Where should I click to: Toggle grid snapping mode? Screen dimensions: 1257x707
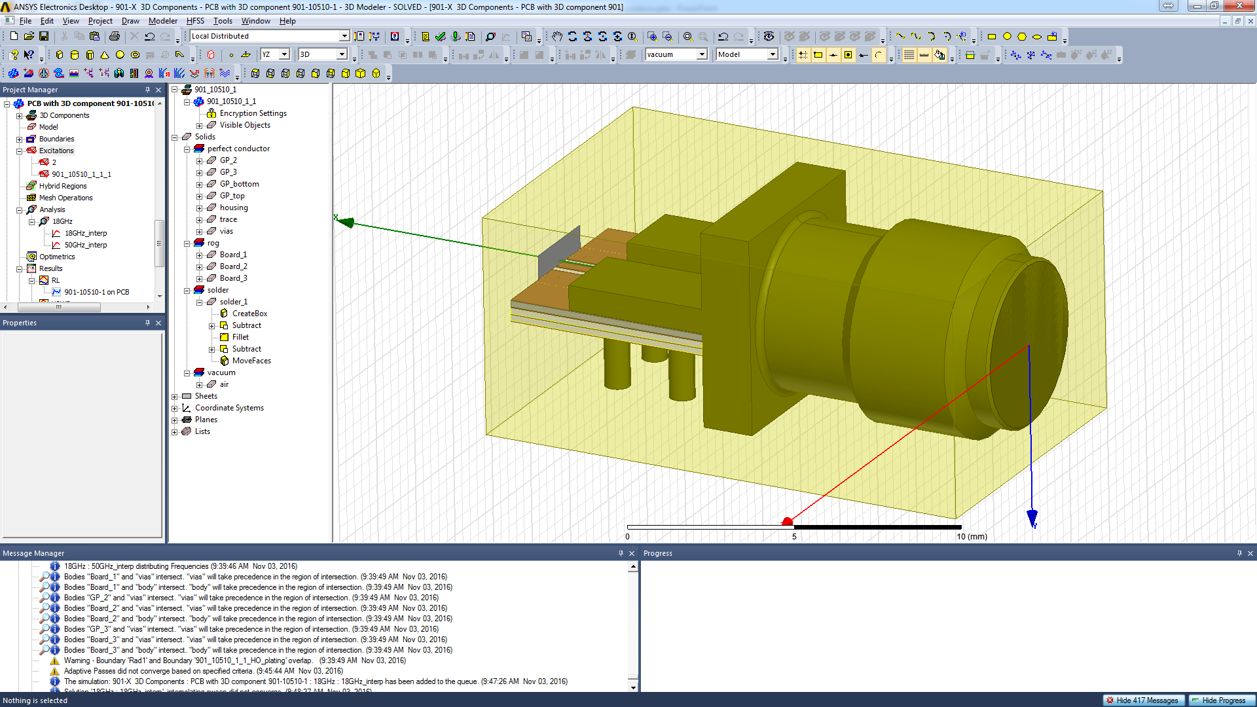[803, 55]
